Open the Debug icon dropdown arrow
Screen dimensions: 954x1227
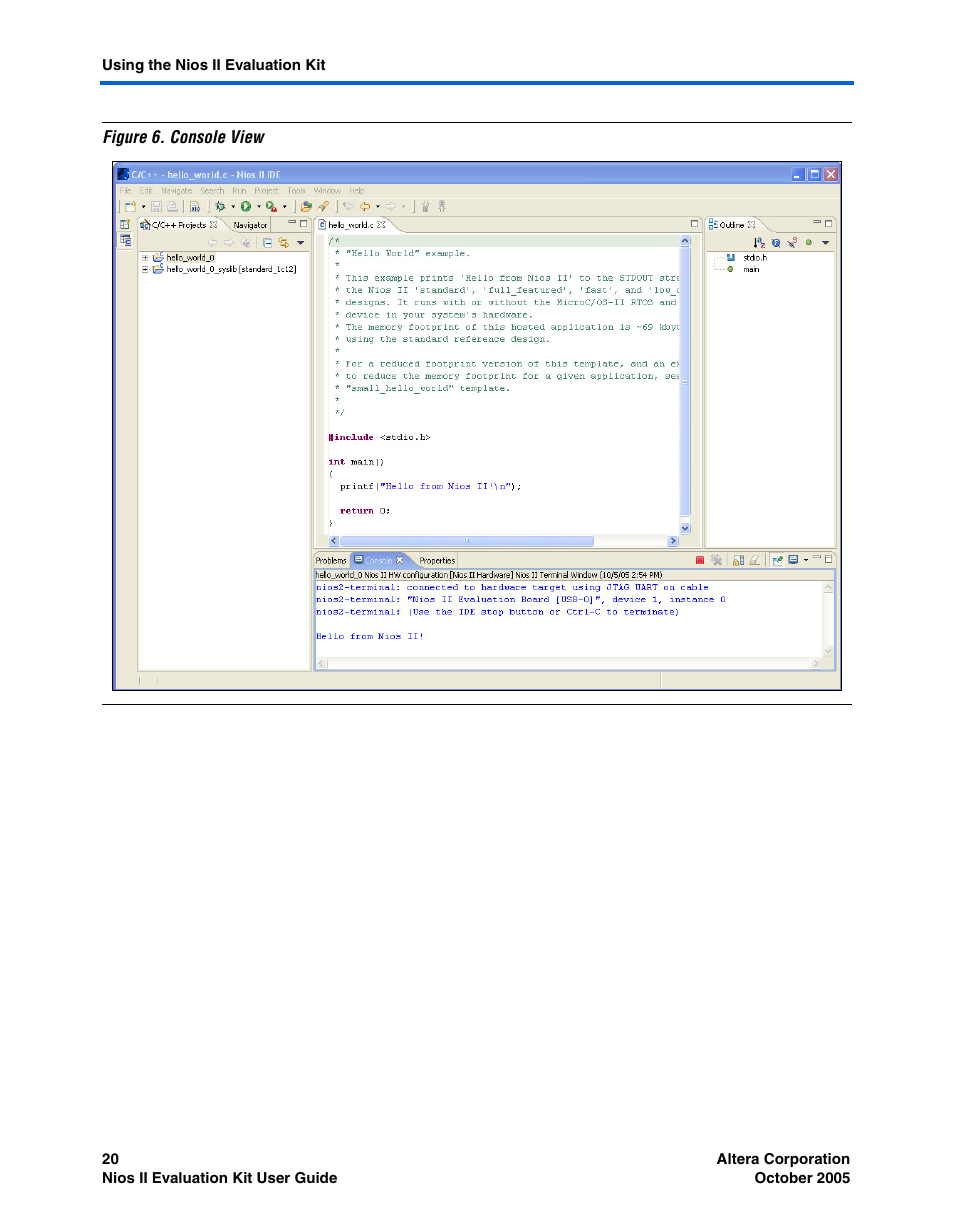[233, 207]
